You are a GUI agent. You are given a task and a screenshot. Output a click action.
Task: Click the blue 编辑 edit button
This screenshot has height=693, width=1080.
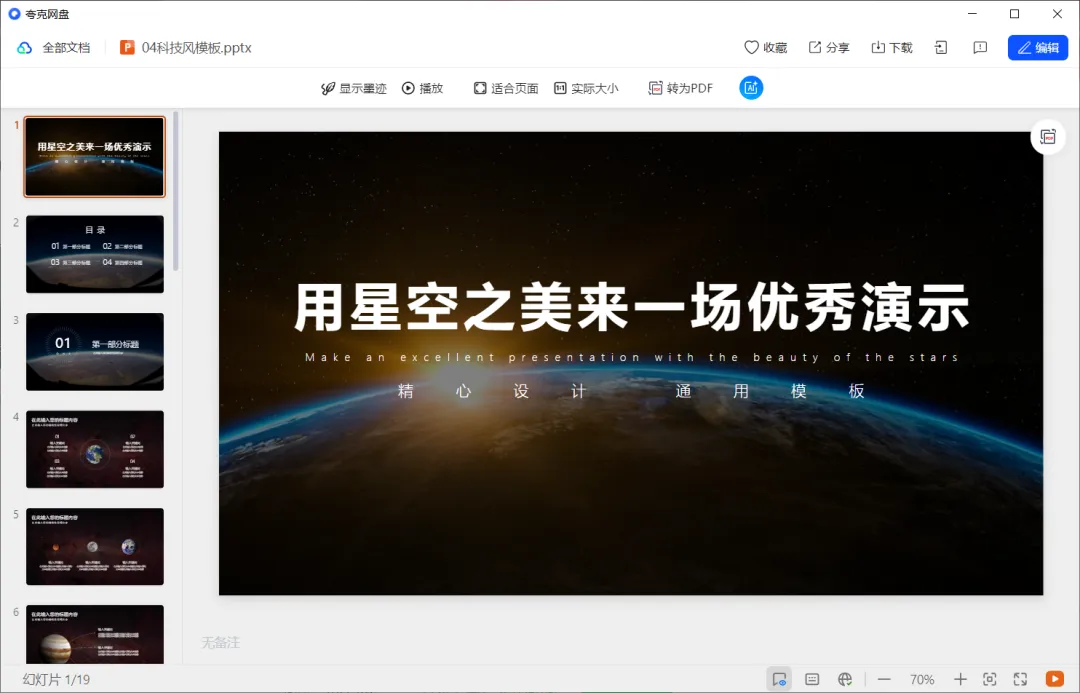pos(1038,48)
